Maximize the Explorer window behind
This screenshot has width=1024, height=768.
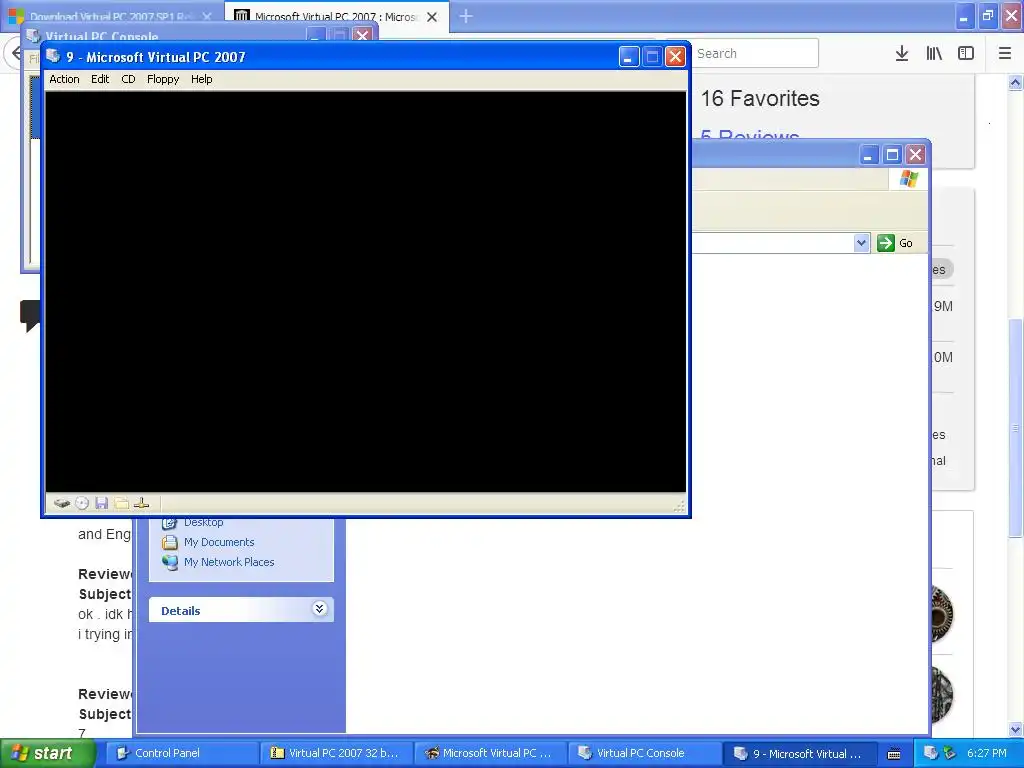(892, 155)
